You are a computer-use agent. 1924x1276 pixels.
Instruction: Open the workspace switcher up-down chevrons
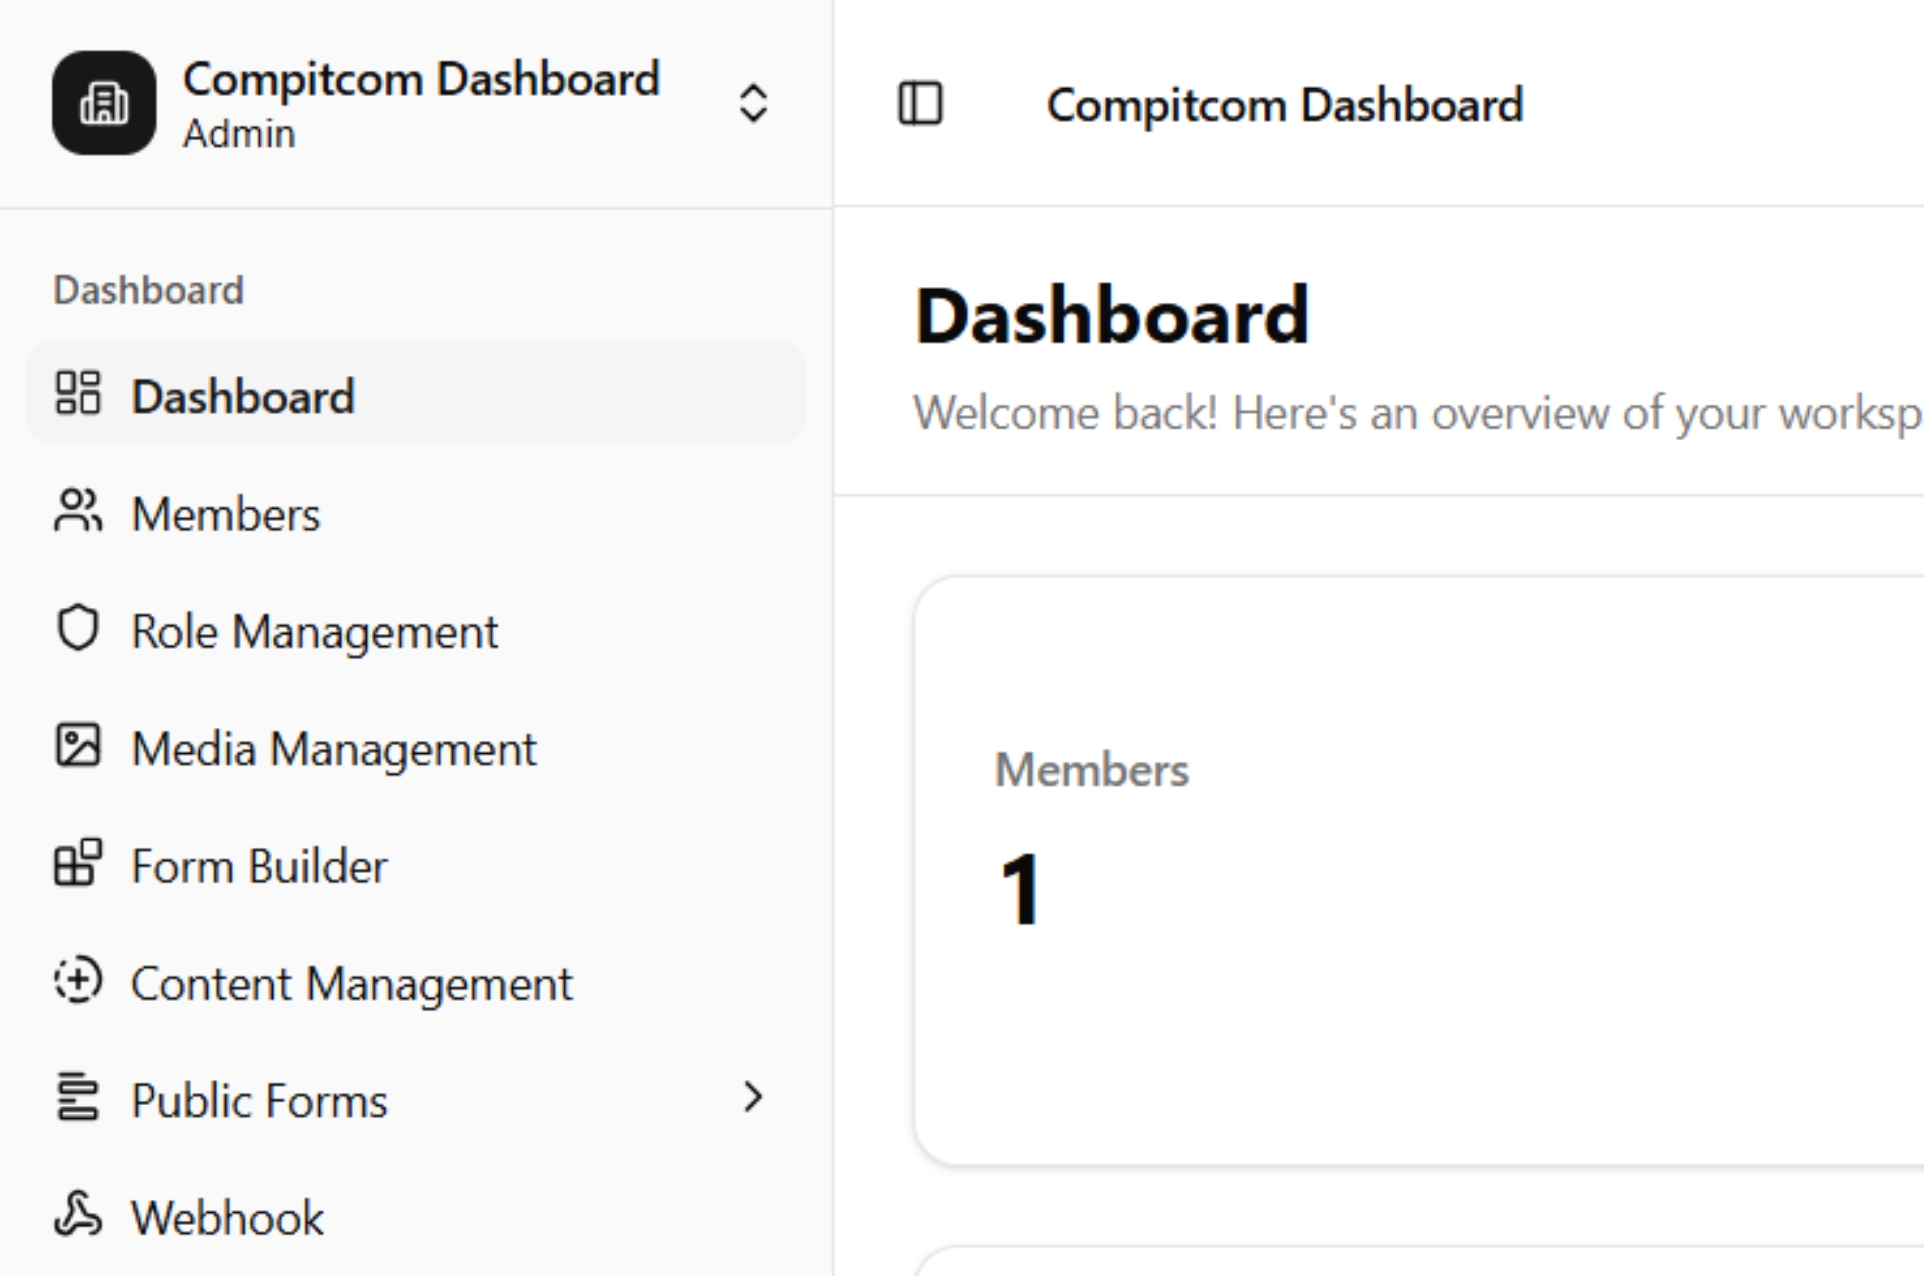pos(753,103)
